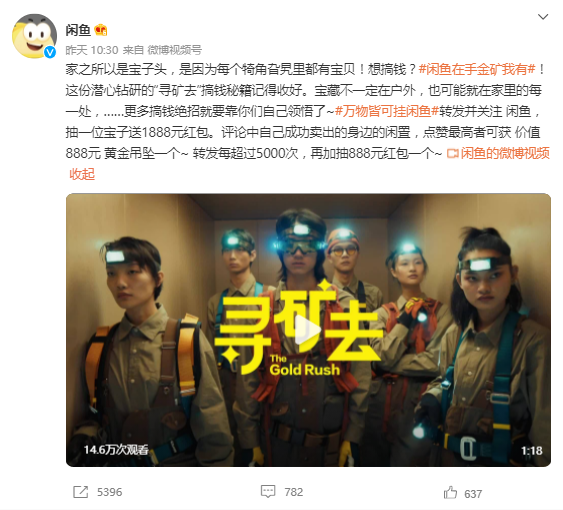Collapse post text with 收起
Screen dimensions: 563x510
click(82, 174)
